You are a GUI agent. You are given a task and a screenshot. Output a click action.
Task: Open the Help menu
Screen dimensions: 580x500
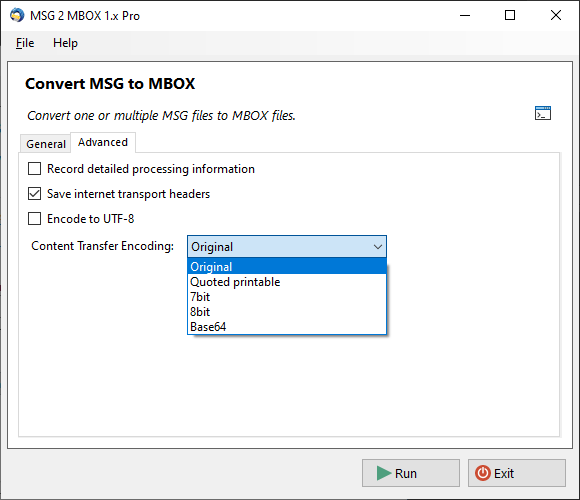tap(65, 43)
